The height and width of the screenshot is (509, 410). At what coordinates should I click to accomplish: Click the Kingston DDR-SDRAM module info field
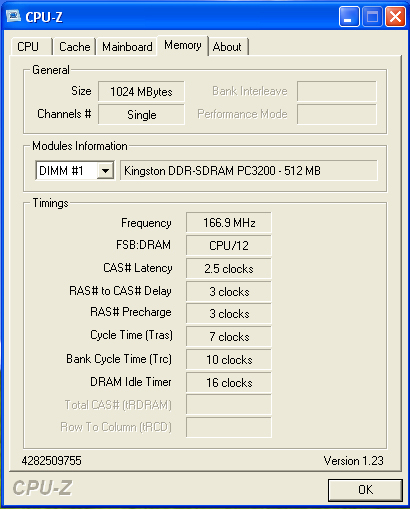249,171
